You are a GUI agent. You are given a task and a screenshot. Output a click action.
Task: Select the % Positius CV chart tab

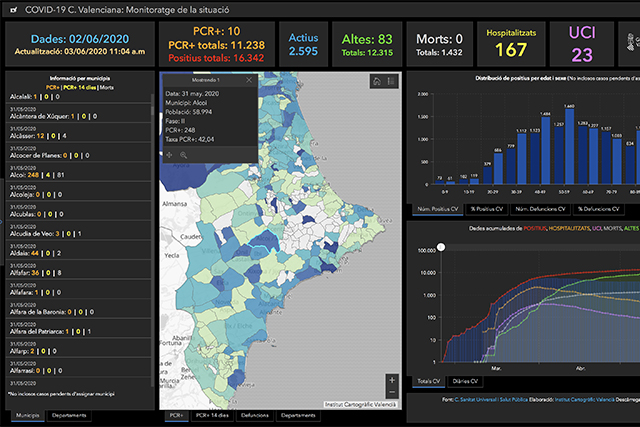pyautogui.click(x=487, y=209)
